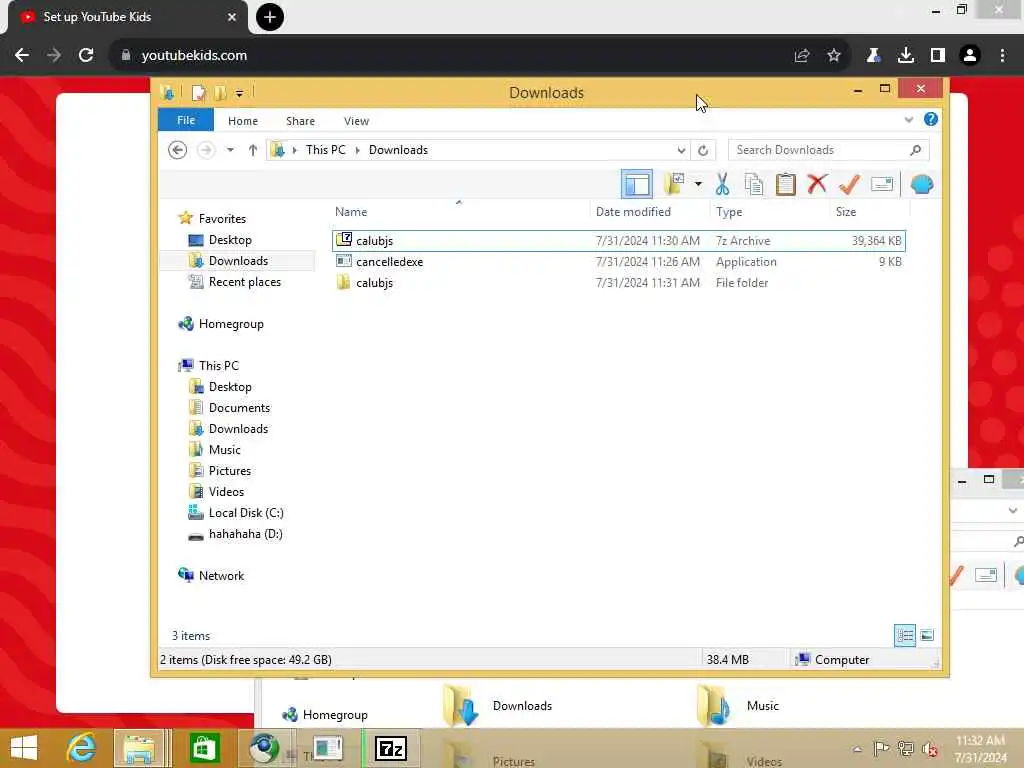Image resolution: width=1024 pixels, height=768 pixels.
Task: Click new folder icon in title bar
Action: pyautogui.click(x=220, y=93)
